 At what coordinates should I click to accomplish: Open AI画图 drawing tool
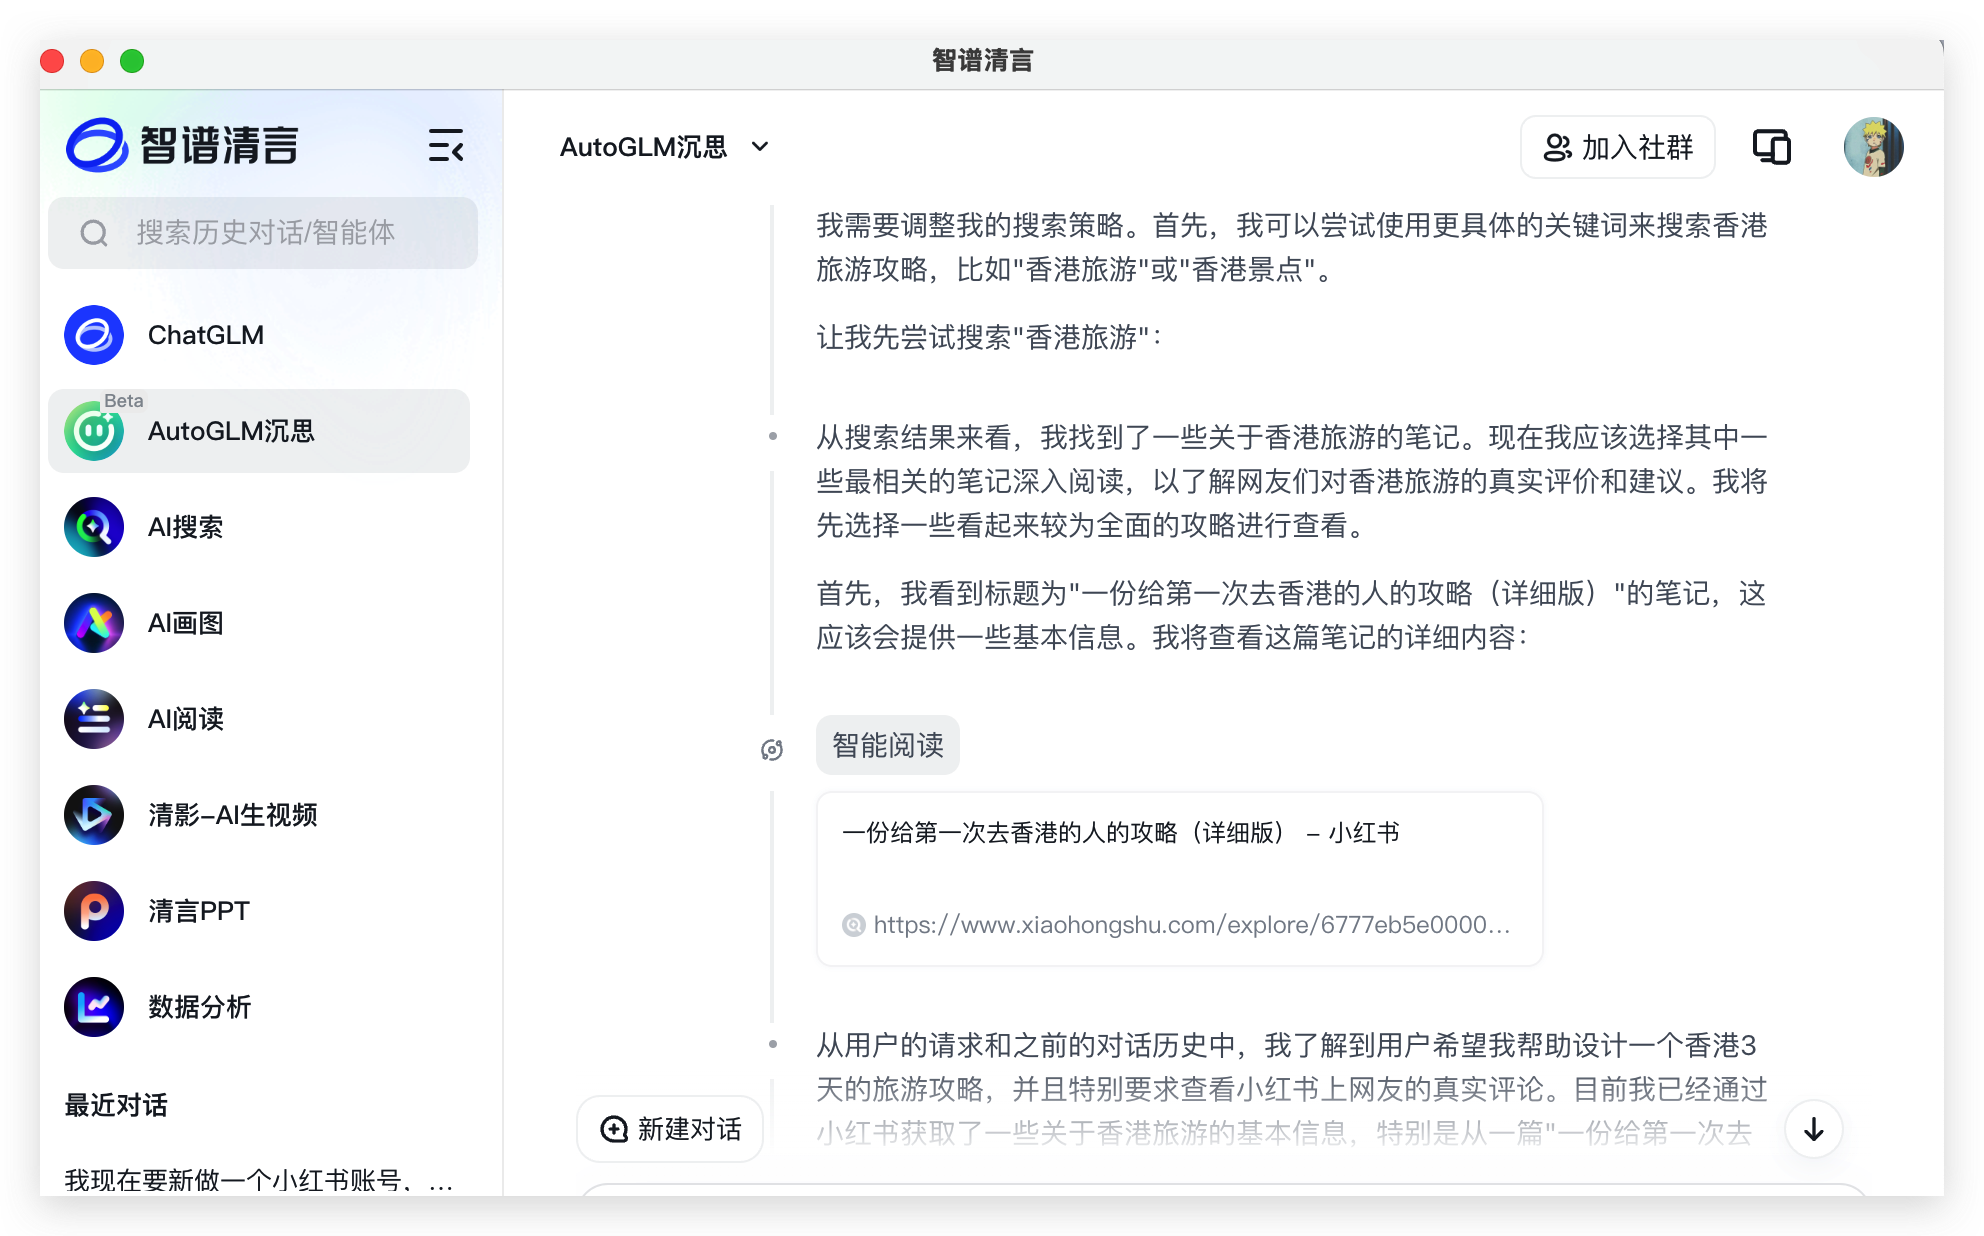185,623
